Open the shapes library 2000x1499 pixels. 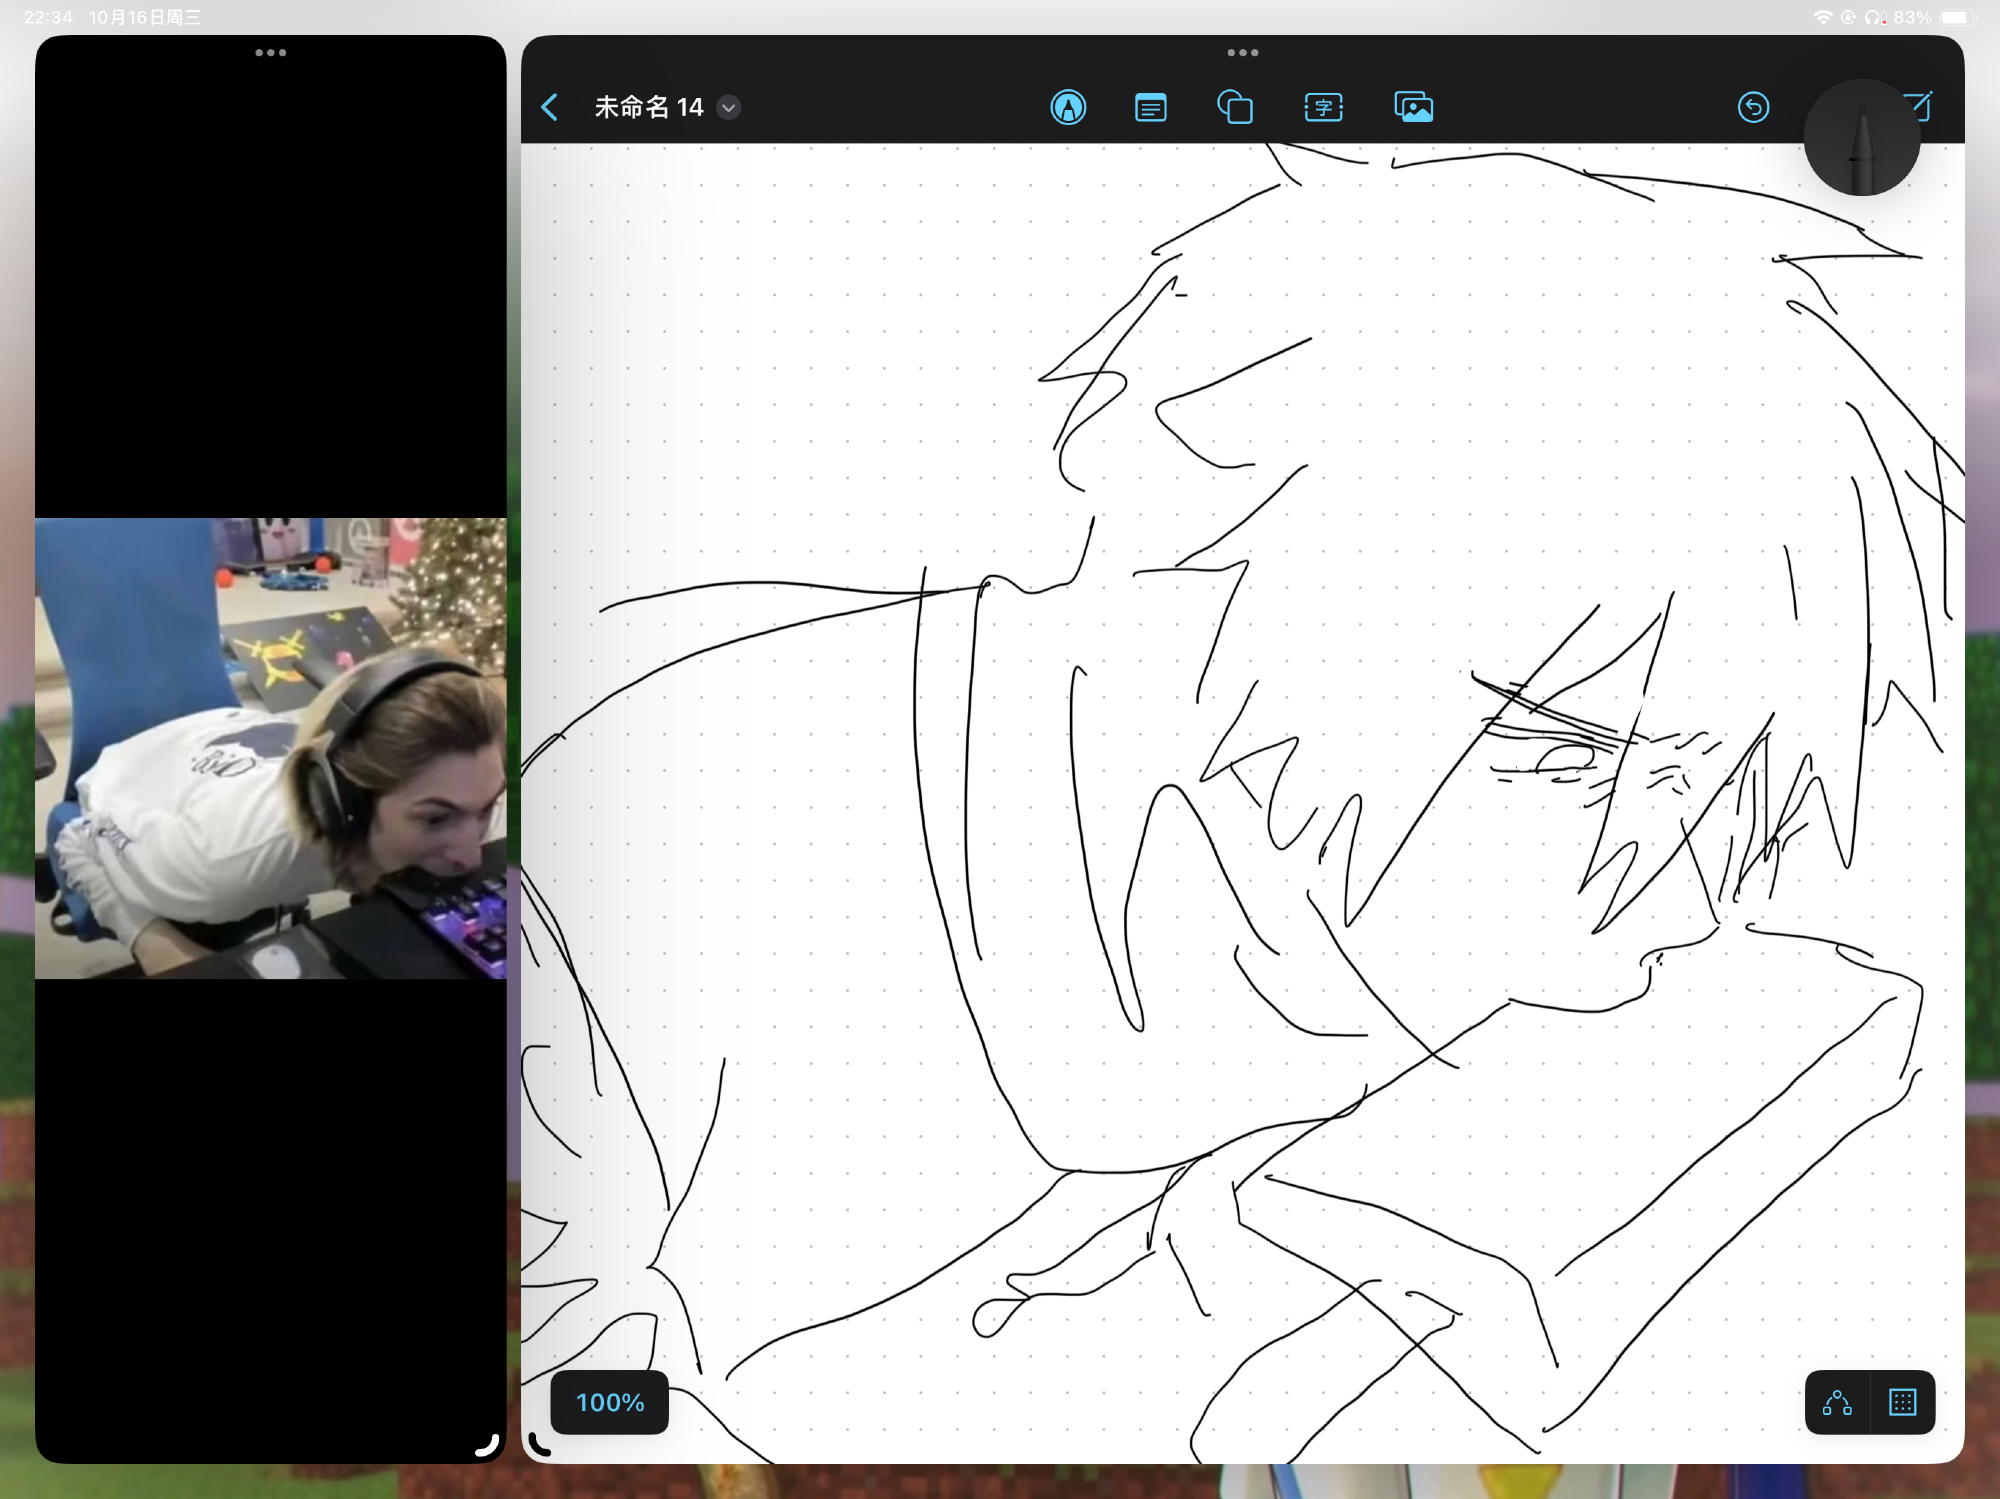point(1235,107)
